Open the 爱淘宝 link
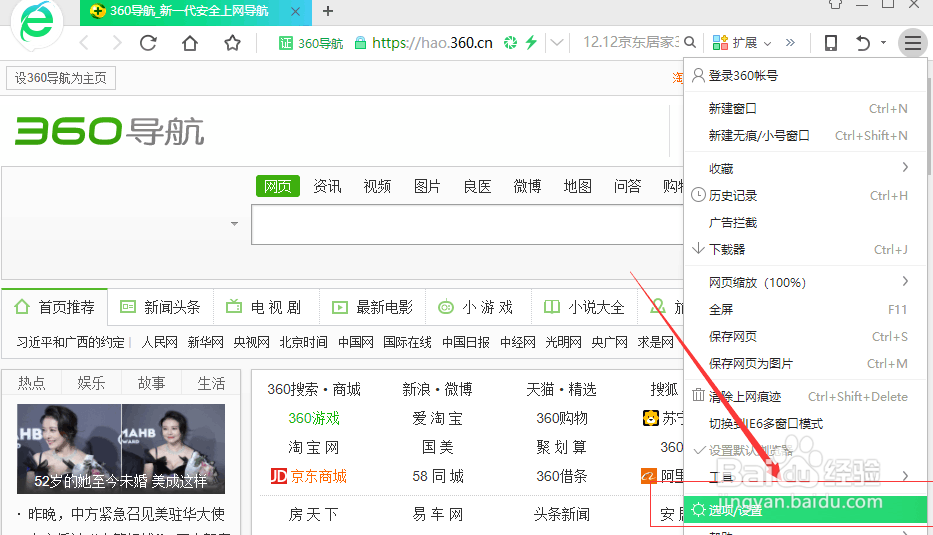This screenshot has width=933, height=535. point(437,418)
